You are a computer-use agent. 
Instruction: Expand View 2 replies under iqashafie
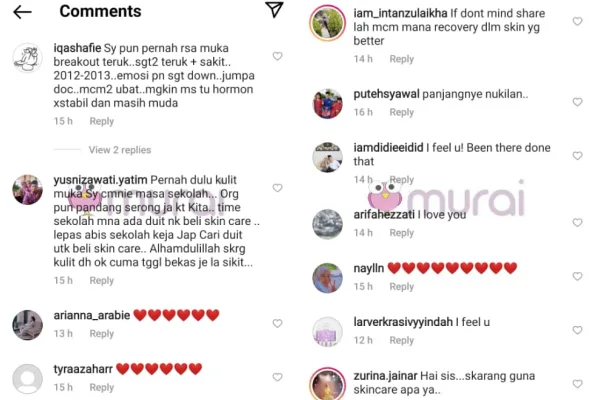pyautogui.click(x=120, y=150)
